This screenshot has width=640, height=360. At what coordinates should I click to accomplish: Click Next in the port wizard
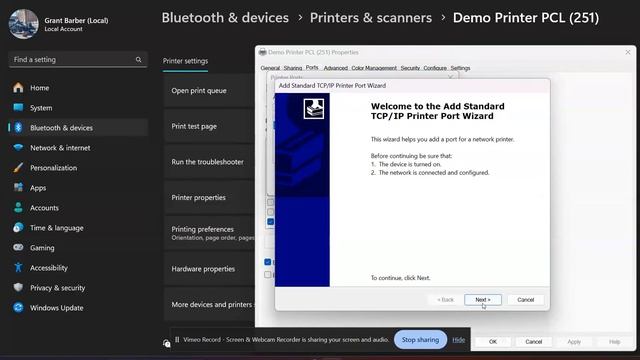[483, 300]
